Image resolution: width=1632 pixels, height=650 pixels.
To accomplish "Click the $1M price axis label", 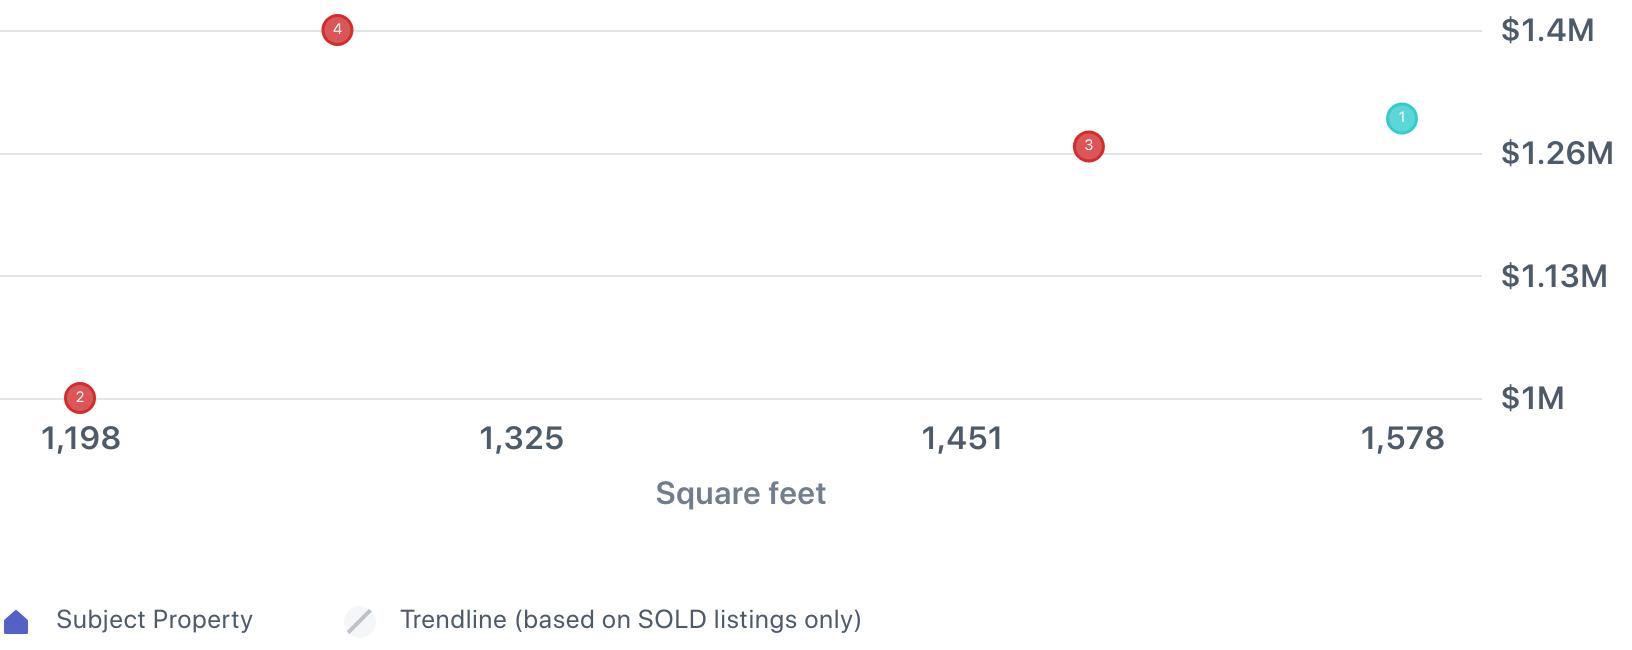I will coord(1532,398).
